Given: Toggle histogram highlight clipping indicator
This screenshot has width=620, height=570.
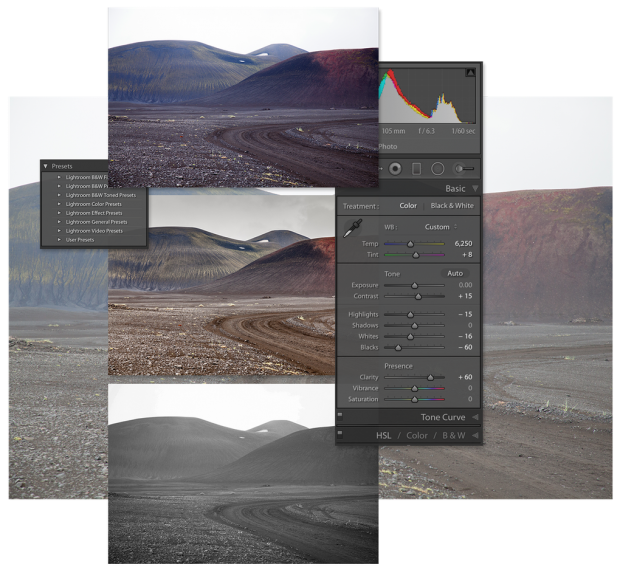Looking at the screenshot, I should click(470, 73).
